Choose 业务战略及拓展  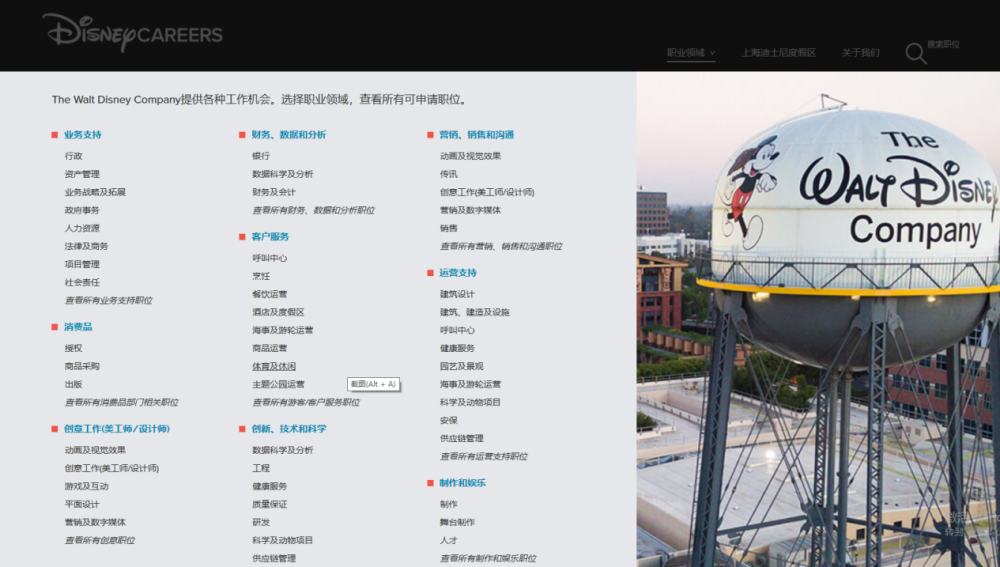[95, 192]
